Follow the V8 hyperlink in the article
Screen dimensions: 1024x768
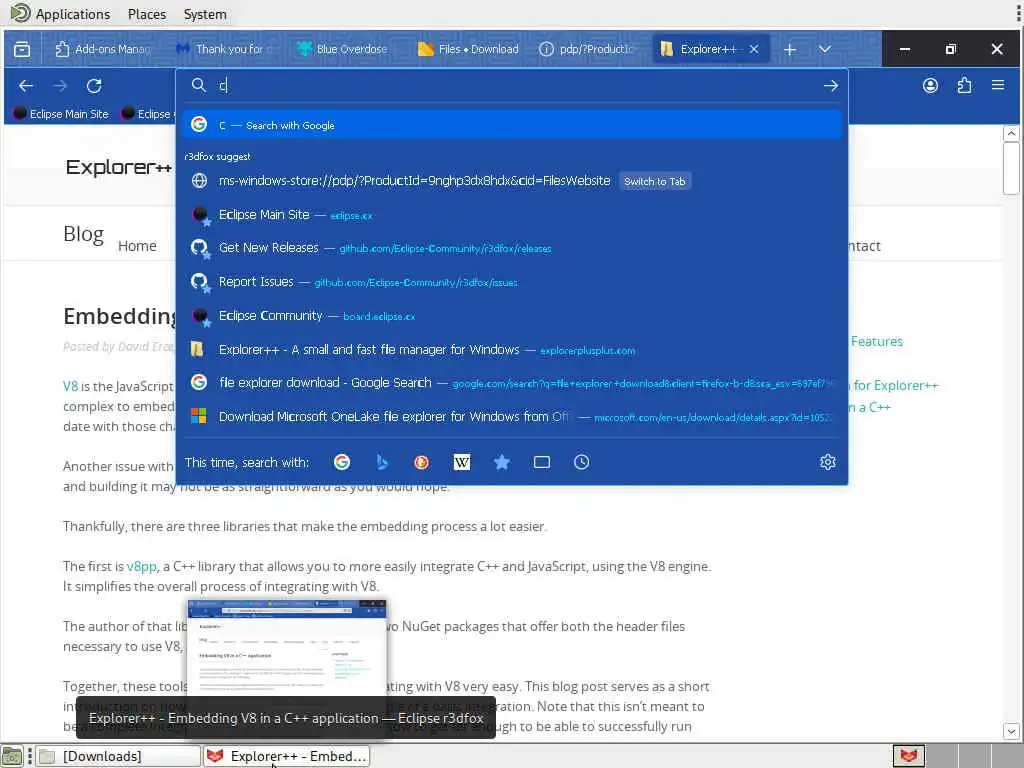pos(70,386)
